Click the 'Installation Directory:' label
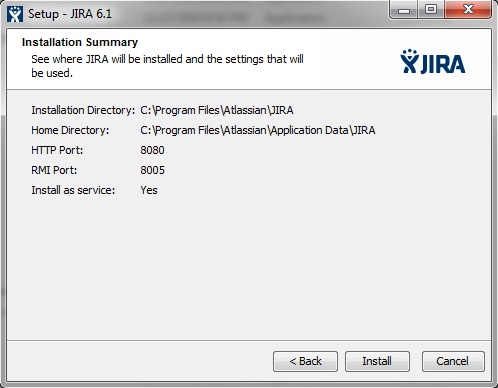 pyautogui.click(x=83, y=110)
